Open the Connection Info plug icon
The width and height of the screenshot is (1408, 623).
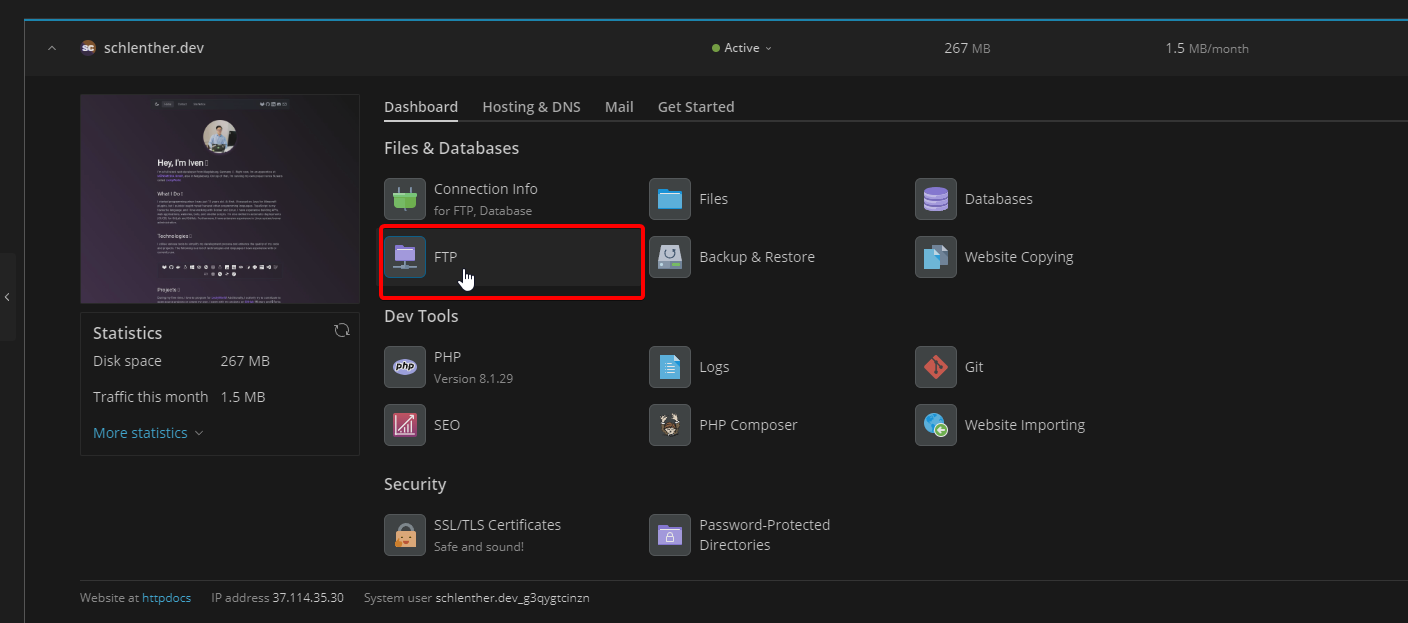click(x=405, y=199)
